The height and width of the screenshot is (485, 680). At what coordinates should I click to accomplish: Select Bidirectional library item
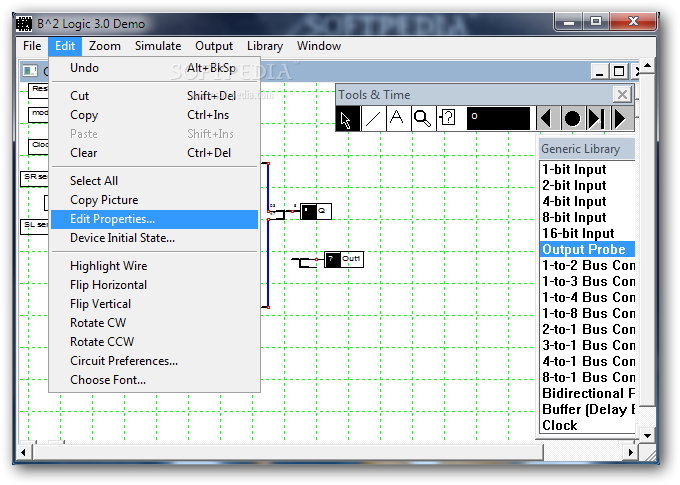[x=588, y=393]
